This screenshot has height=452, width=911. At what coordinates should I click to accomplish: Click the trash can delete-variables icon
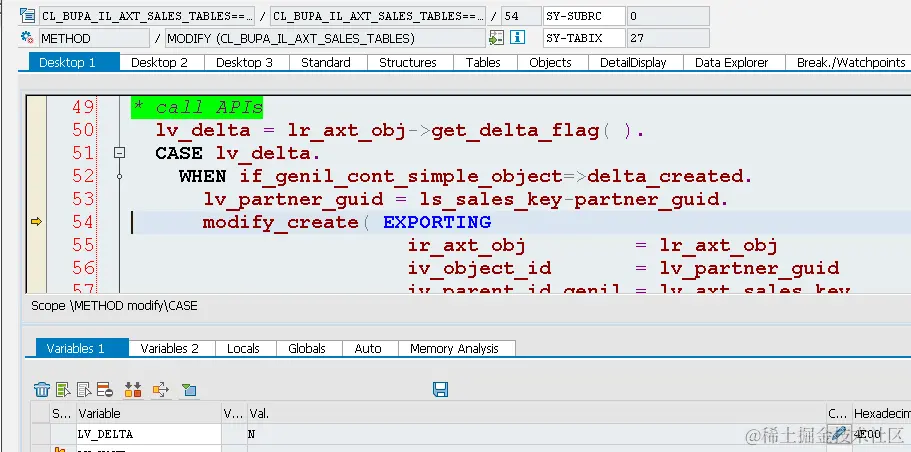42,390
